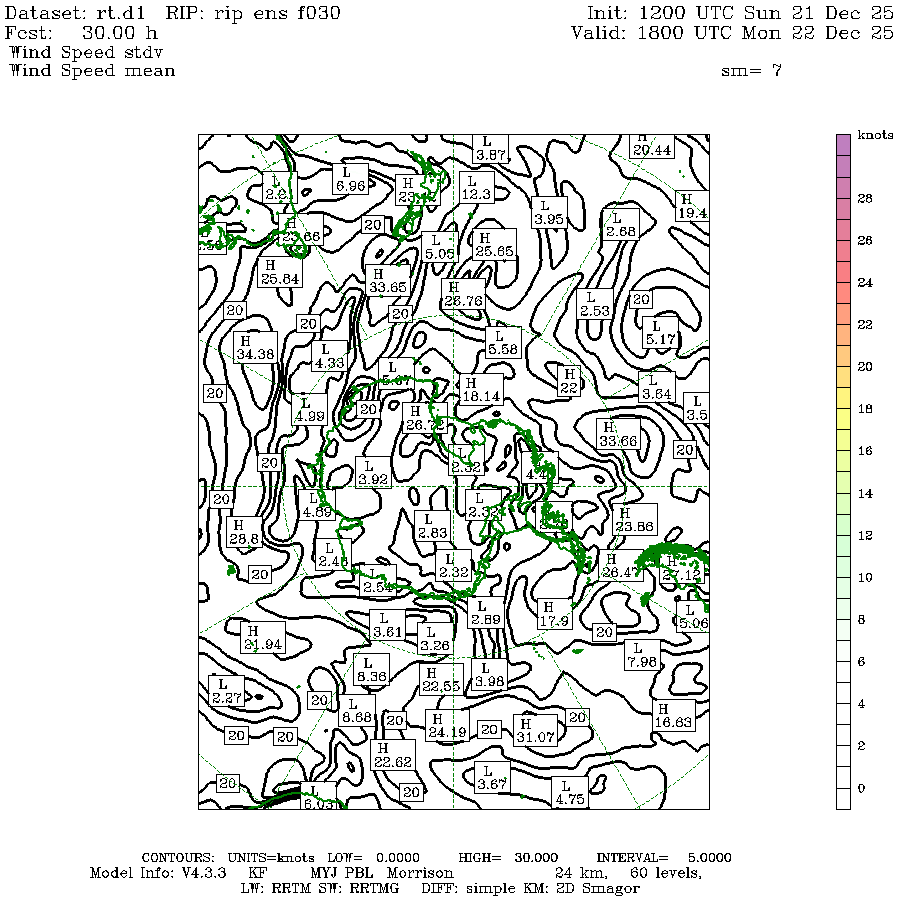Screen dimensions: 900x900
Task: Select the 'H 16.63' maximum label
Action: pos(674,715)
